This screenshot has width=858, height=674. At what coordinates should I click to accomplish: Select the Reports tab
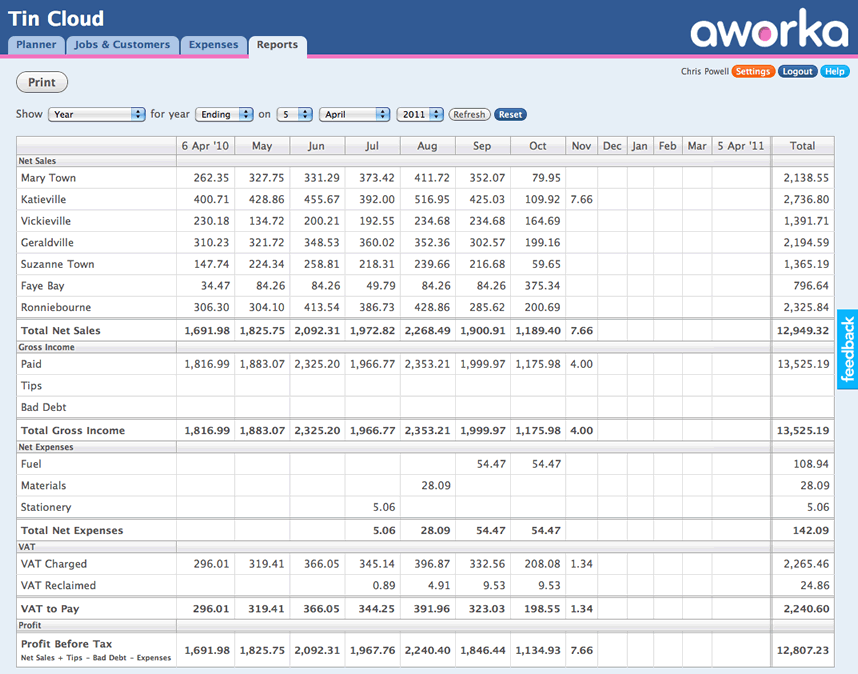(x=277, y=45)
